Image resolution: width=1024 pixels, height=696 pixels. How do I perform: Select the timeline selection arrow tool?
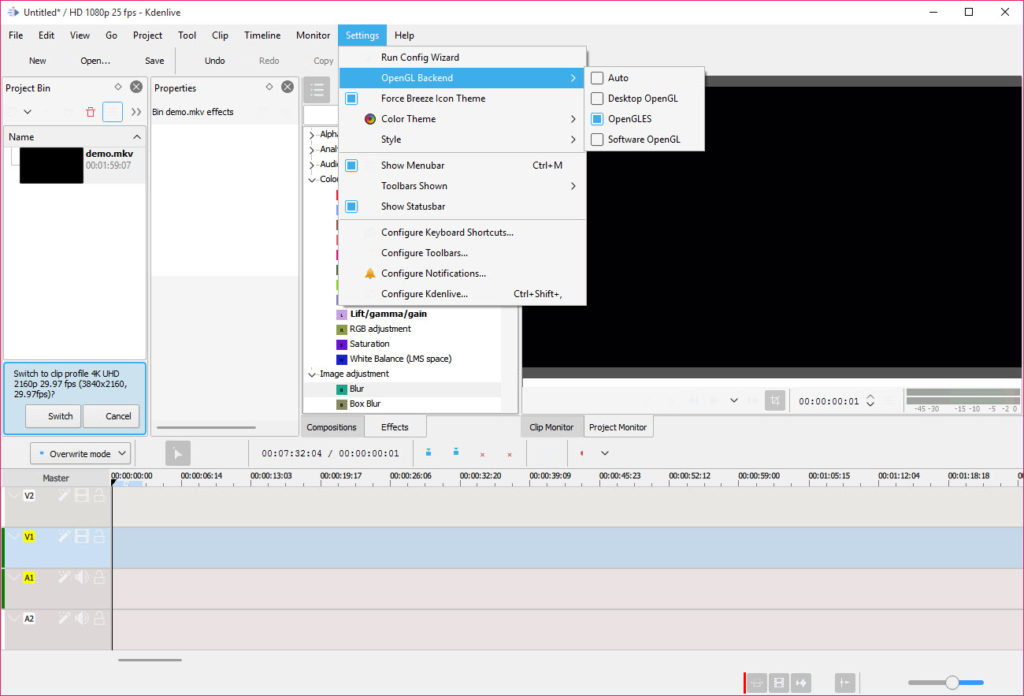[178, 453]
